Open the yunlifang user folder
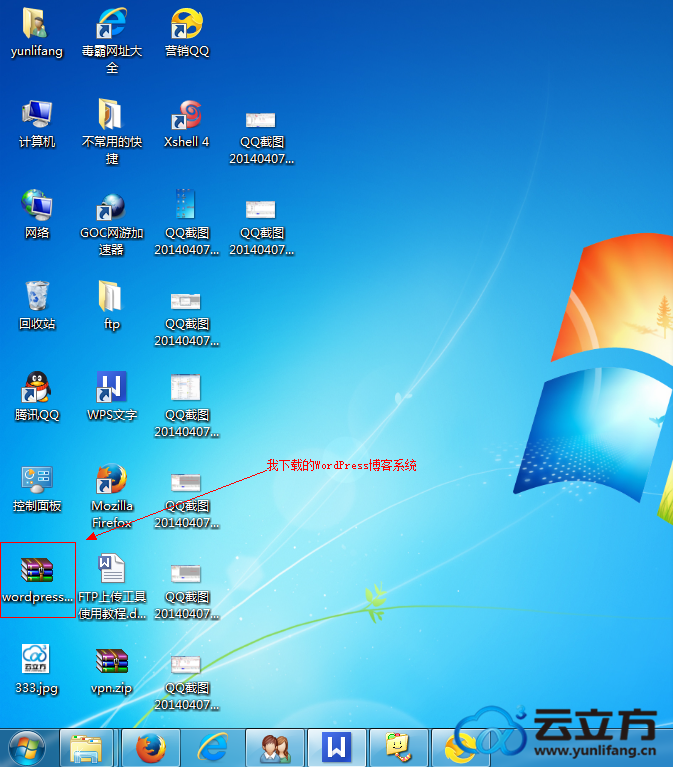The image size is (673, 767). click(x=37, y=33)
